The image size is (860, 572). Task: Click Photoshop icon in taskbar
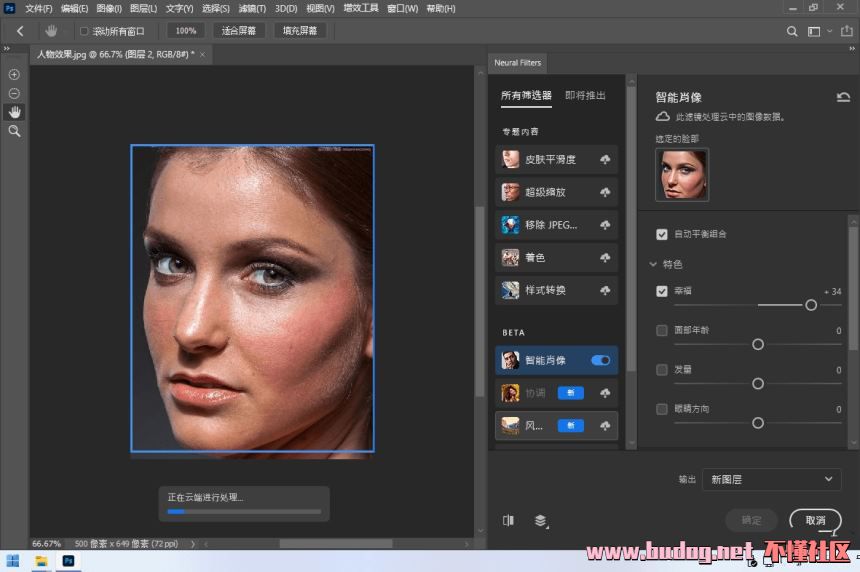pos(68,561)
